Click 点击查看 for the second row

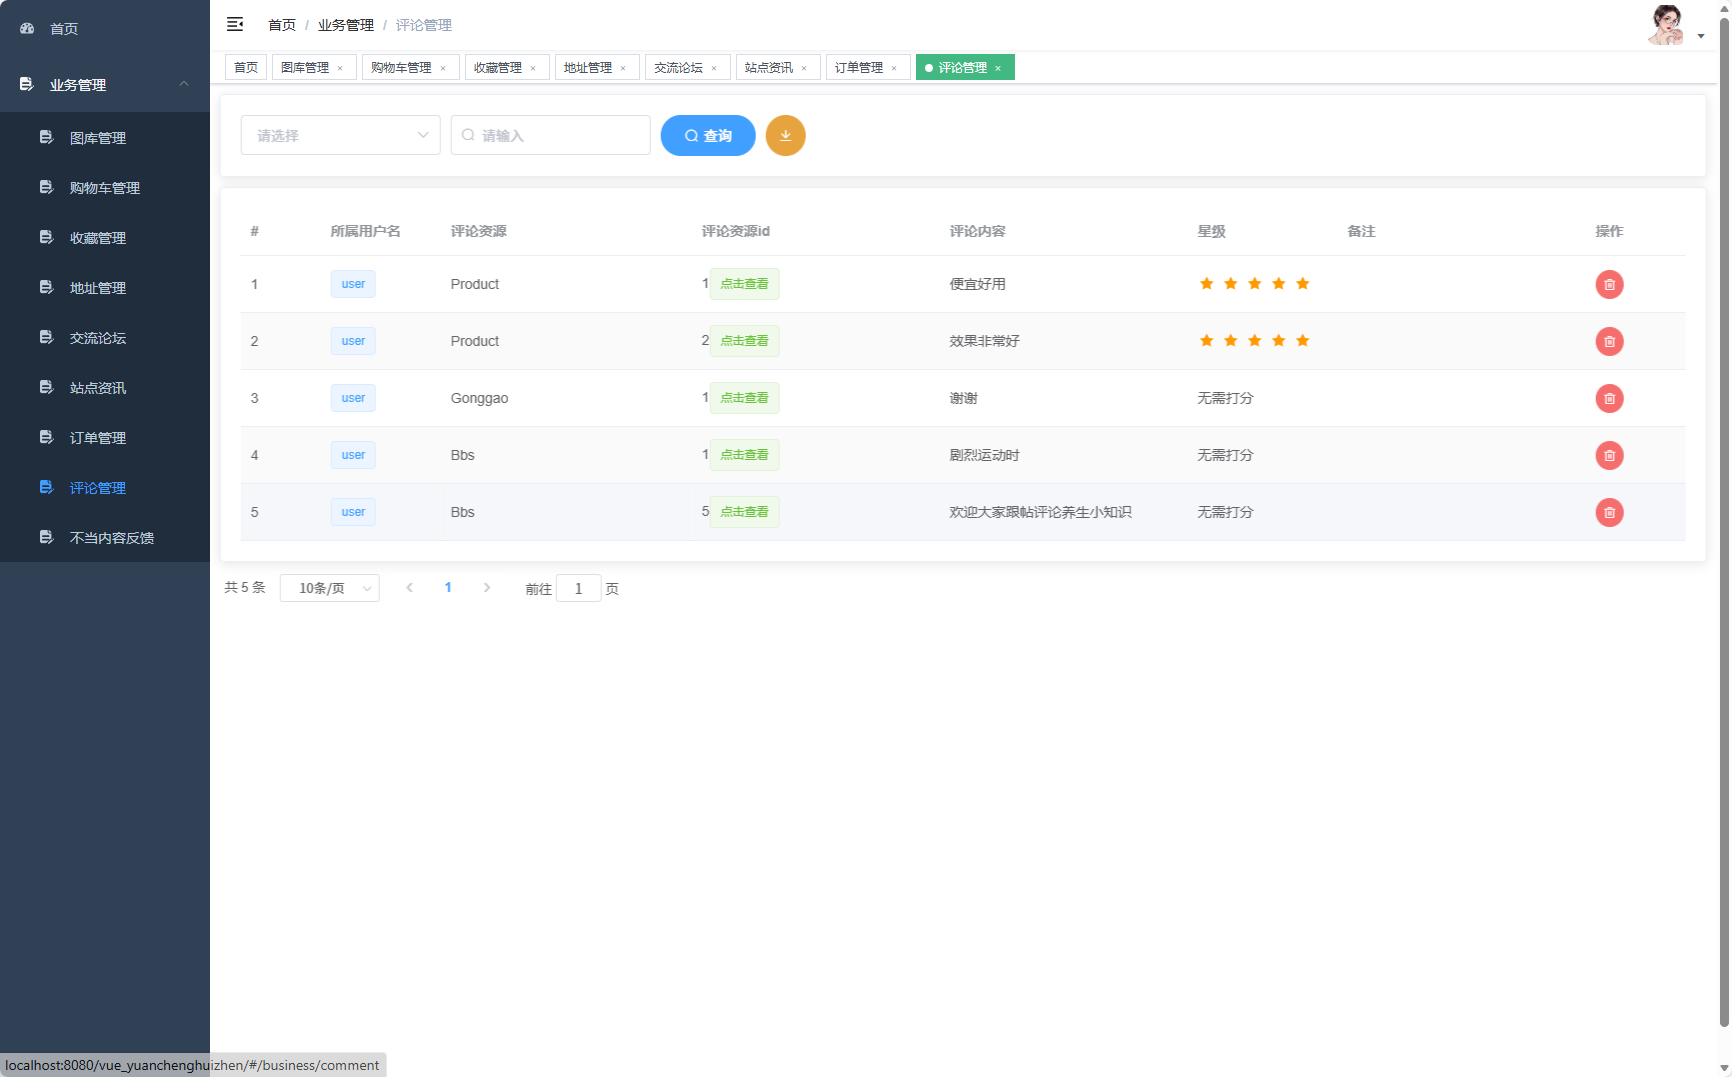[744, 341]
